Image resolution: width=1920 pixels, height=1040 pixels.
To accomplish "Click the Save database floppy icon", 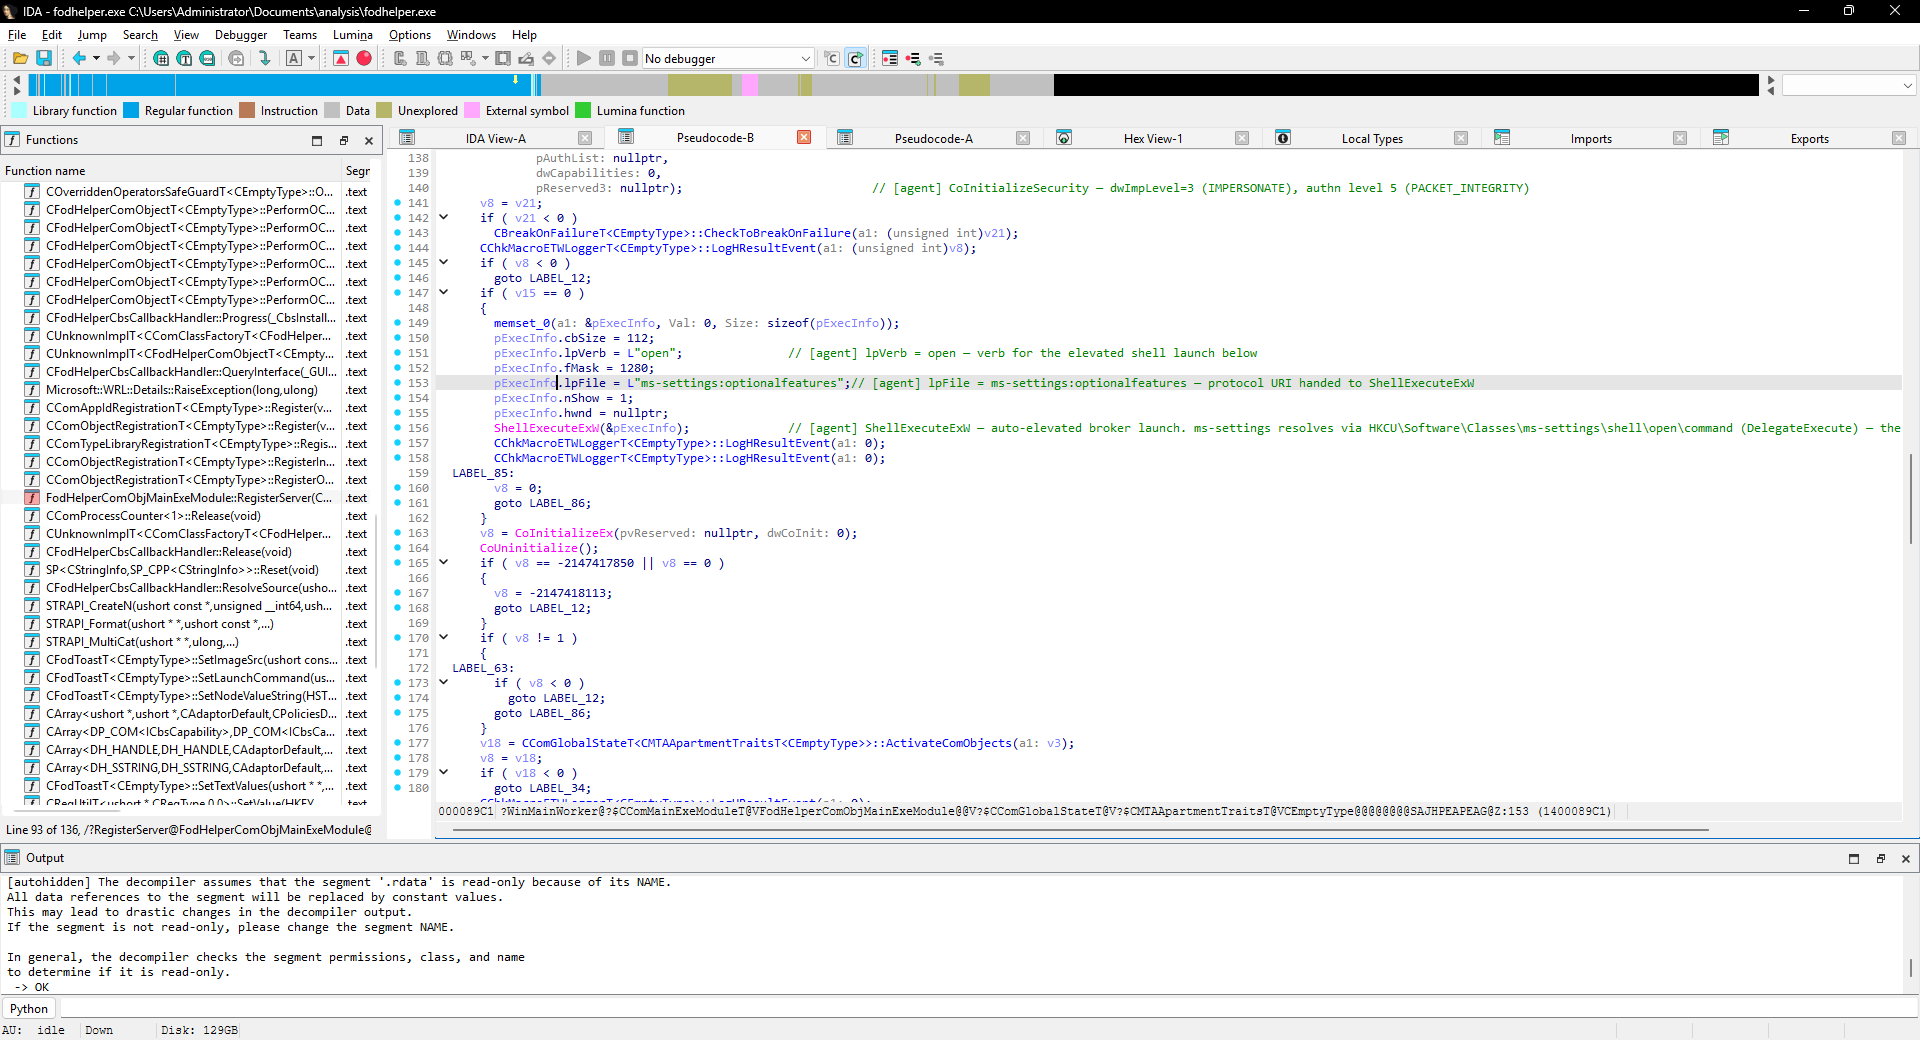I will (x=44, y=58).
